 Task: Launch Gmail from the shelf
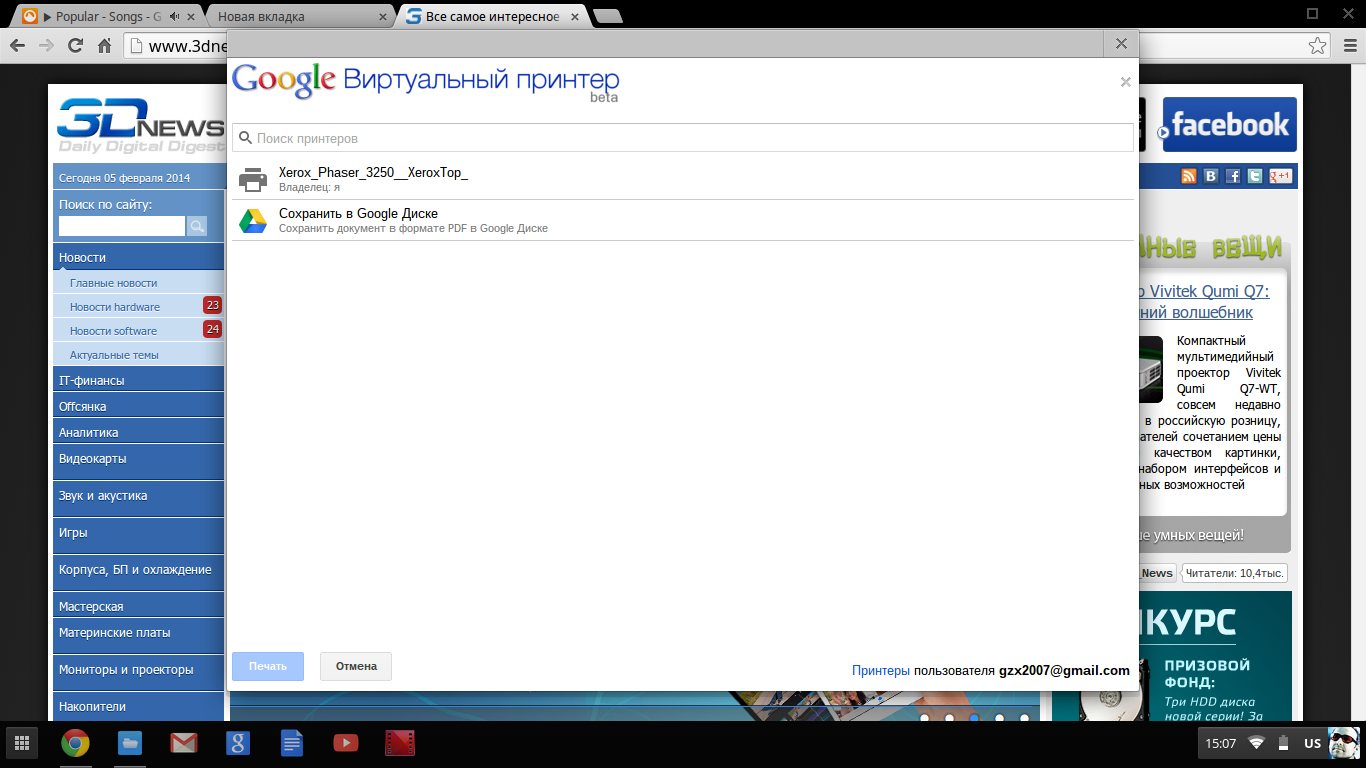coord(183,743)
